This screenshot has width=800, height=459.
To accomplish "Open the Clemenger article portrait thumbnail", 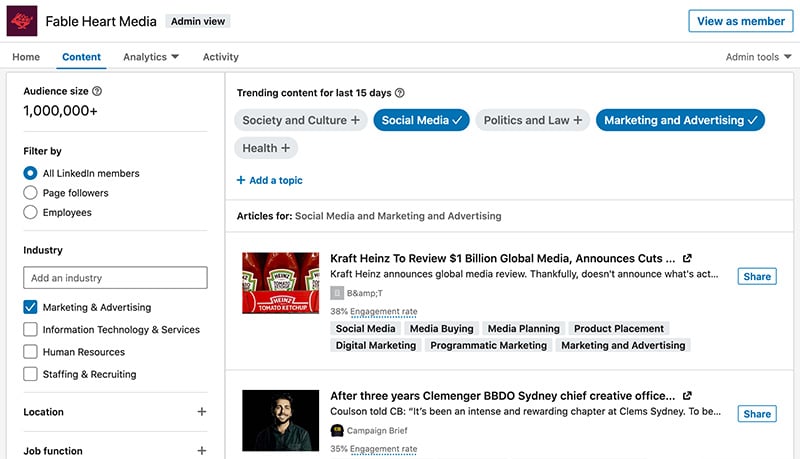I will pos(281,420).
